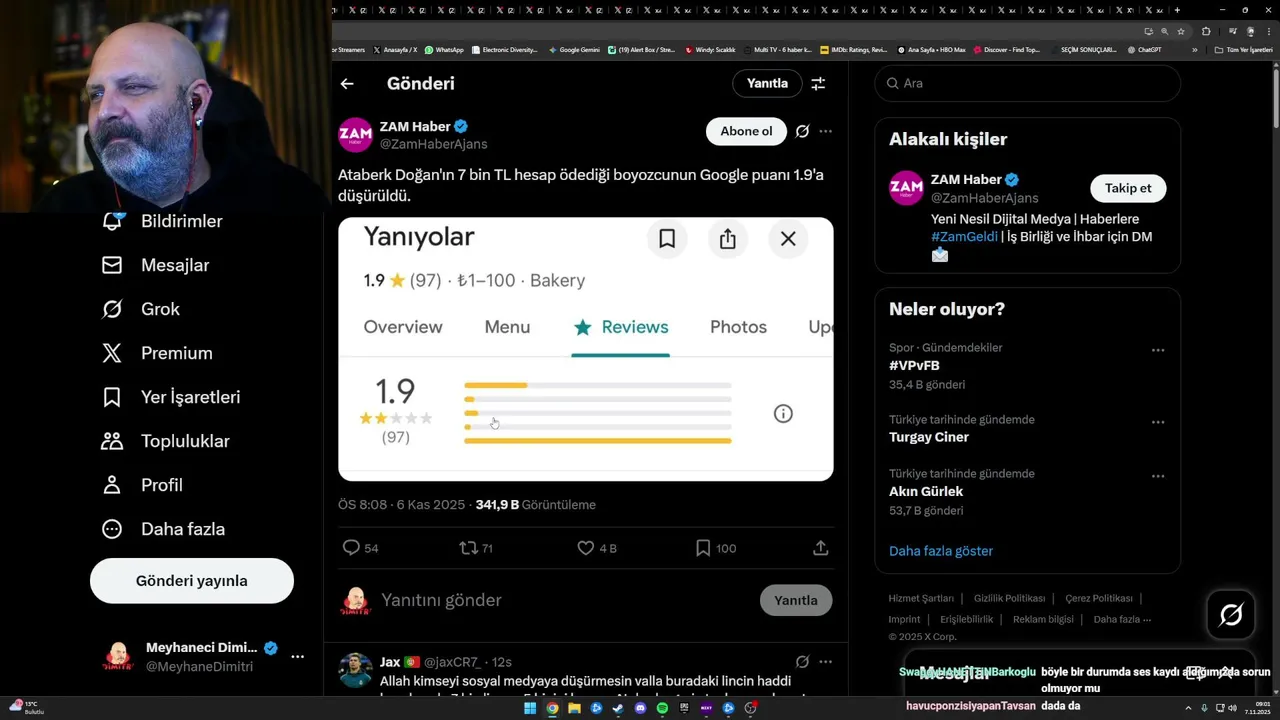Go back using the Gönderi back arrow
This screenshot has width=1280, height=720.
(347, 84)
